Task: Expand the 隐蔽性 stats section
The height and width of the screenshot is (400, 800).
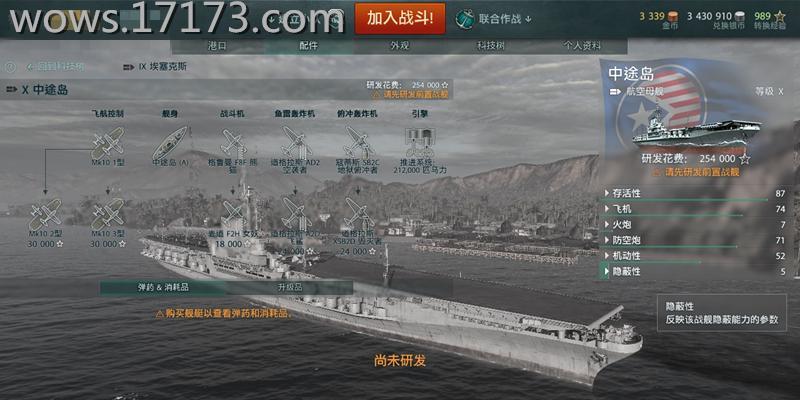Action: 694,271
